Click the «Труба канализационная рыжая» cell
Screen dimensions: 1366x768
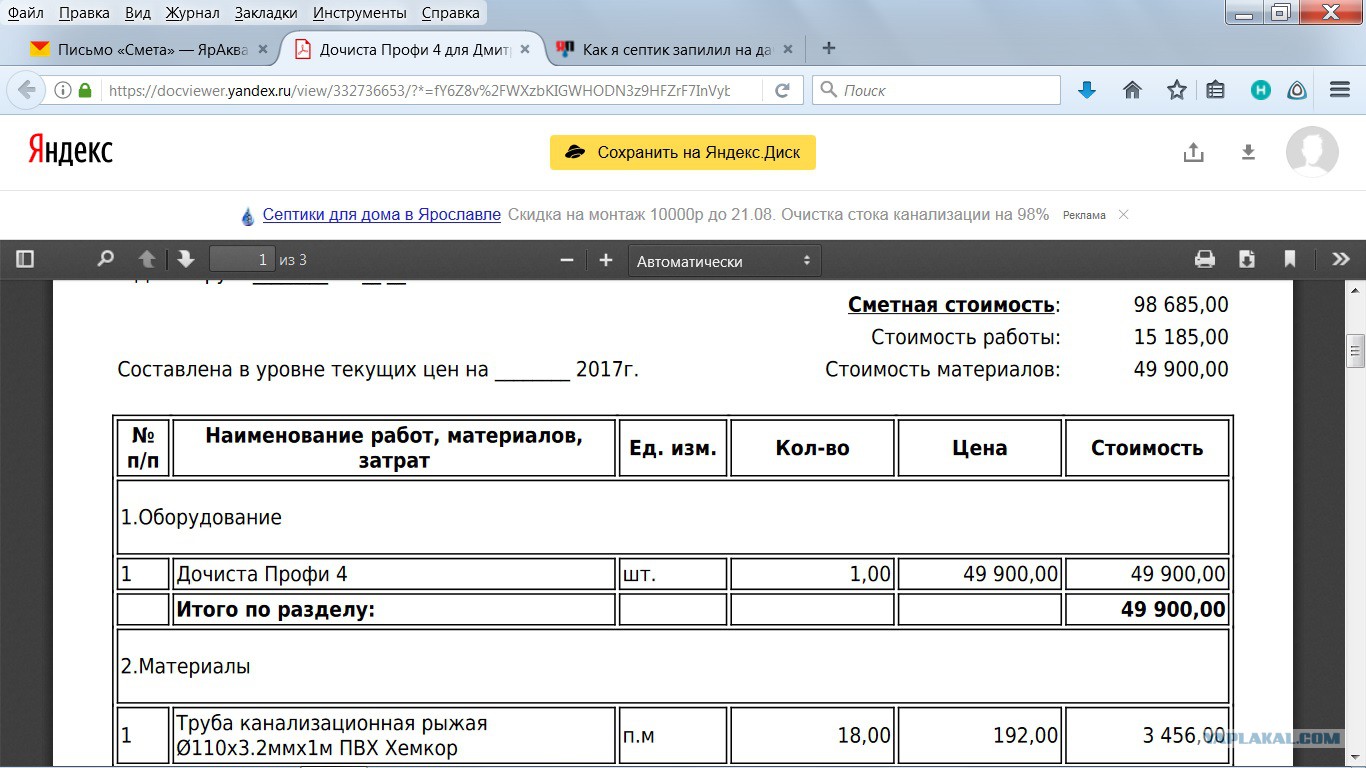(x=393, y=736)
